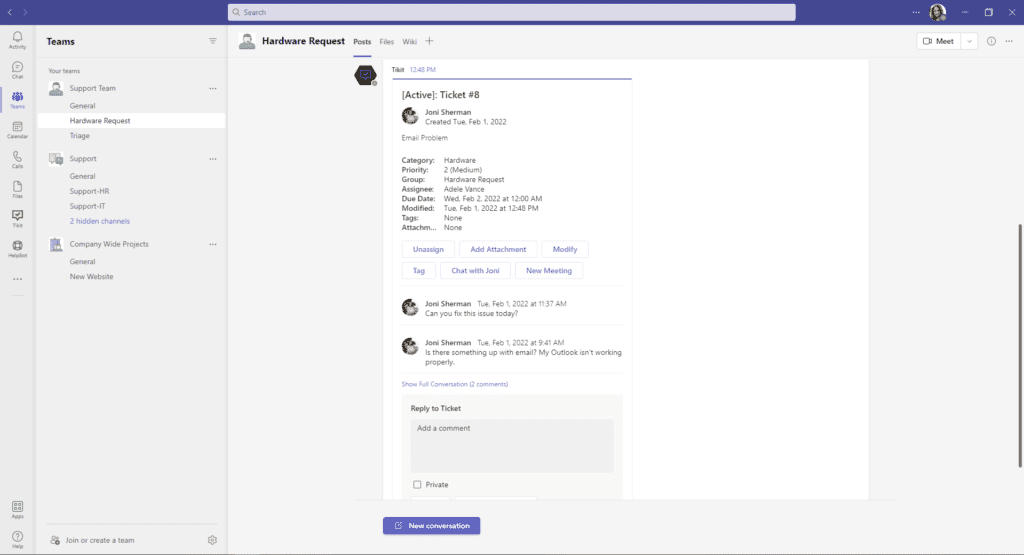Open the Chat icon in sidebar
Screen dimensions: 1024x555
(x=18, y=70)
